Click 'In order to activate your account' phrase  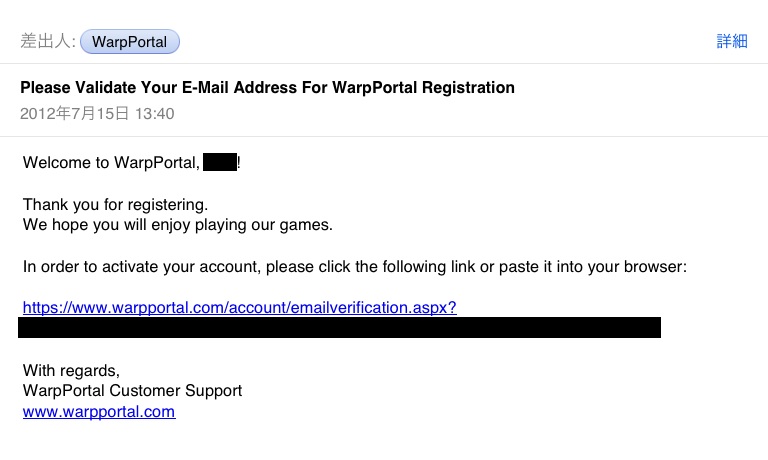tap(142, 267)
